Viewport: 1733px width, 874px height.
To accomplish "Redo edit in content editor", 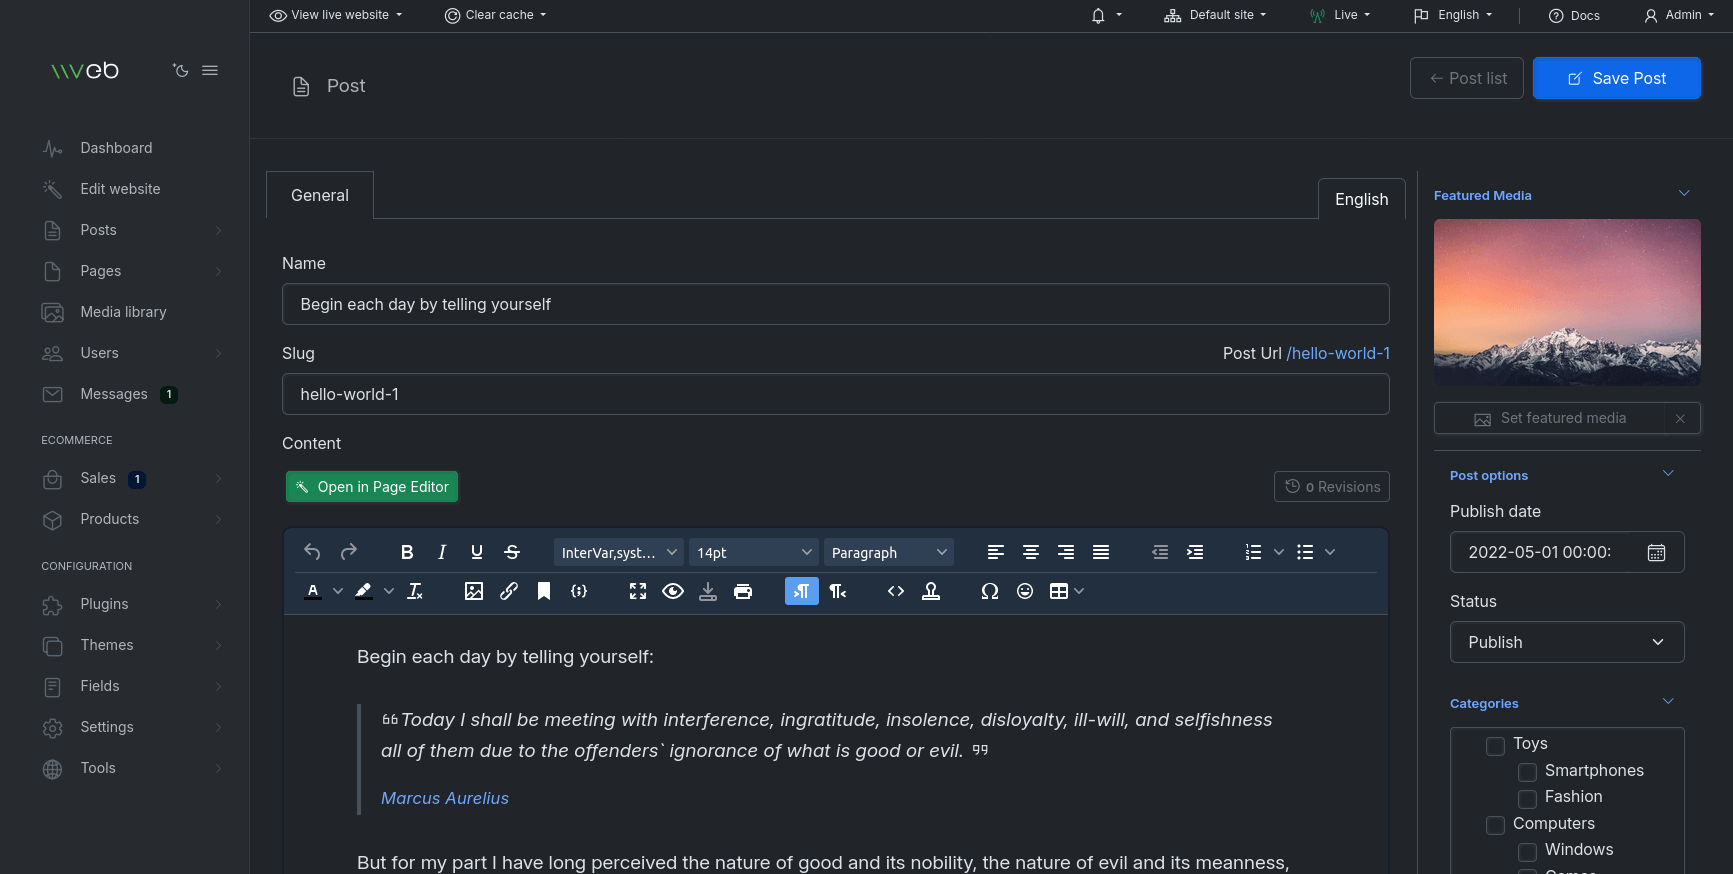I will pos(348,552).
